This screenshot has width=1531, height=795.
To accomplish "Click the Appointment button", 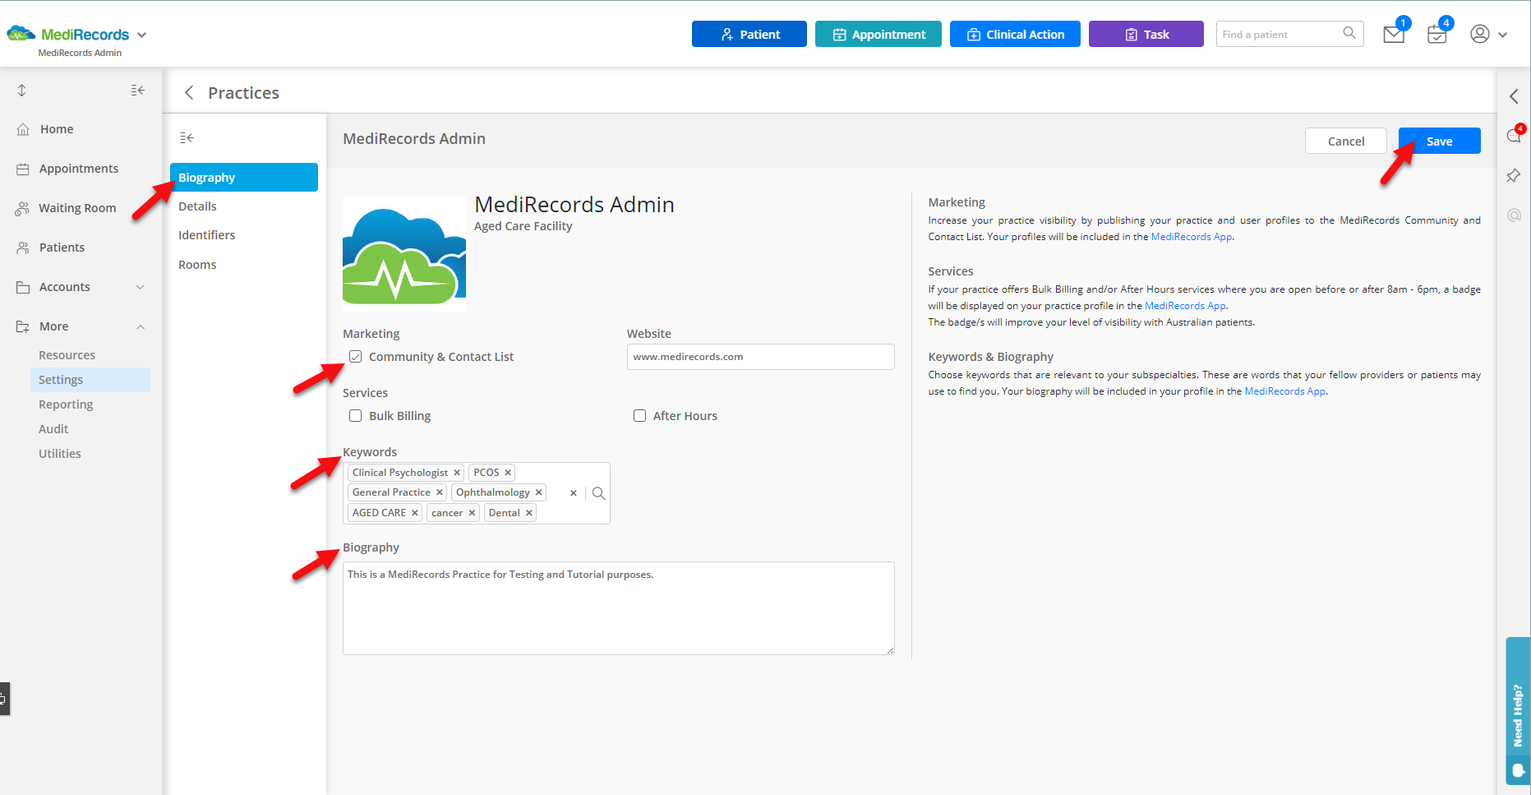I will click(878, 34).
